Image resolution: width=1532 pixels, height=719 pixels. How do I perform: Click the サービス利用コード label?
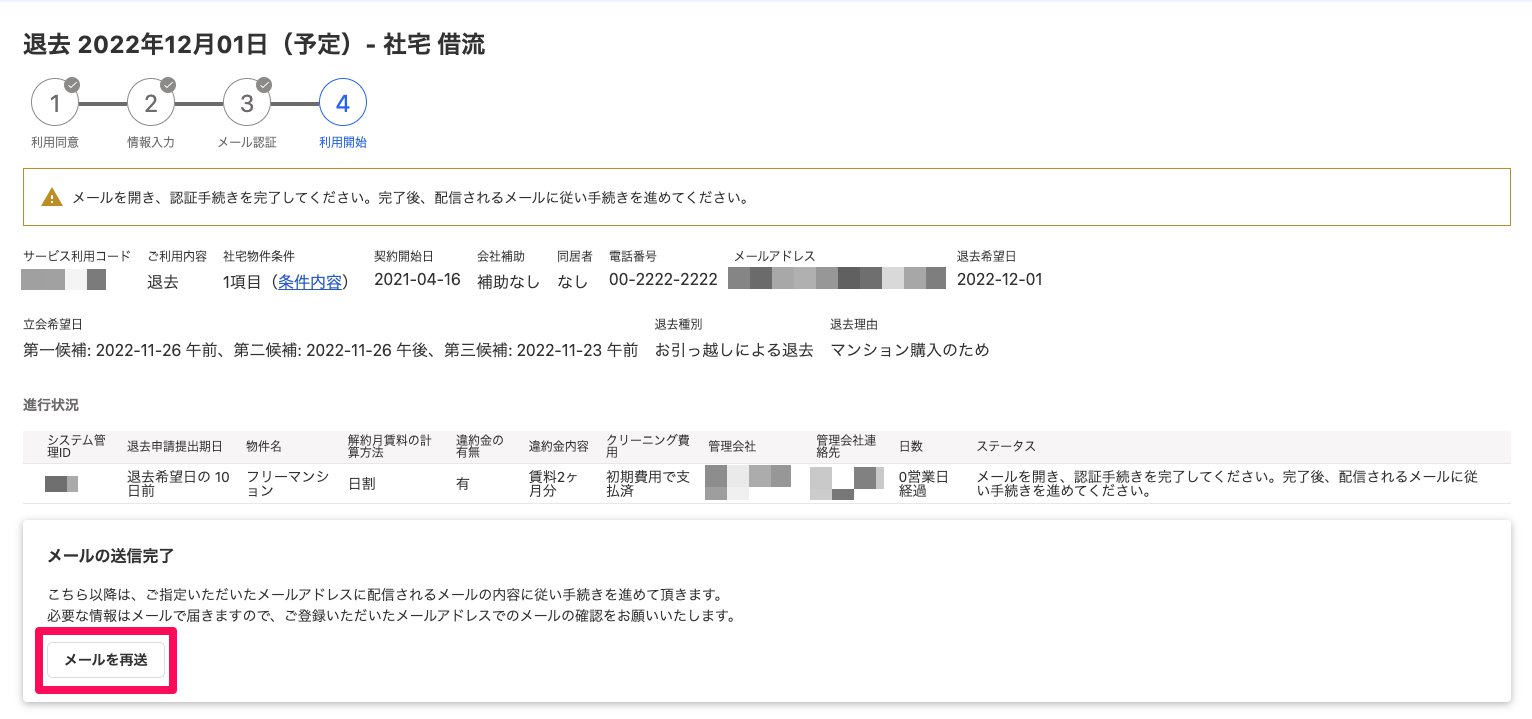click(x=77, y=257)
